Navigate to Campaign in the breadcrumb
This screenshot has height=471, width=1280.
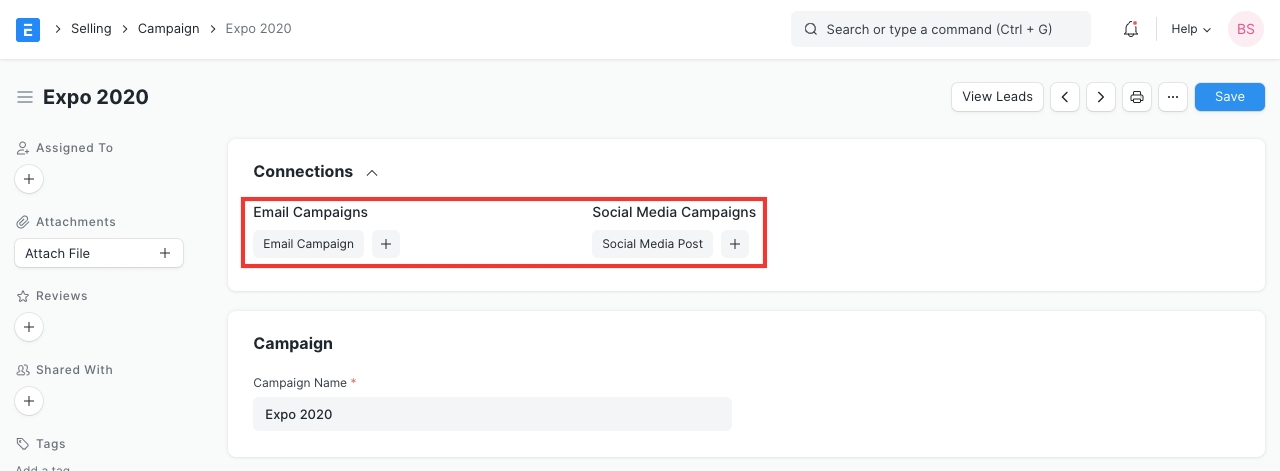click(169, 29)
